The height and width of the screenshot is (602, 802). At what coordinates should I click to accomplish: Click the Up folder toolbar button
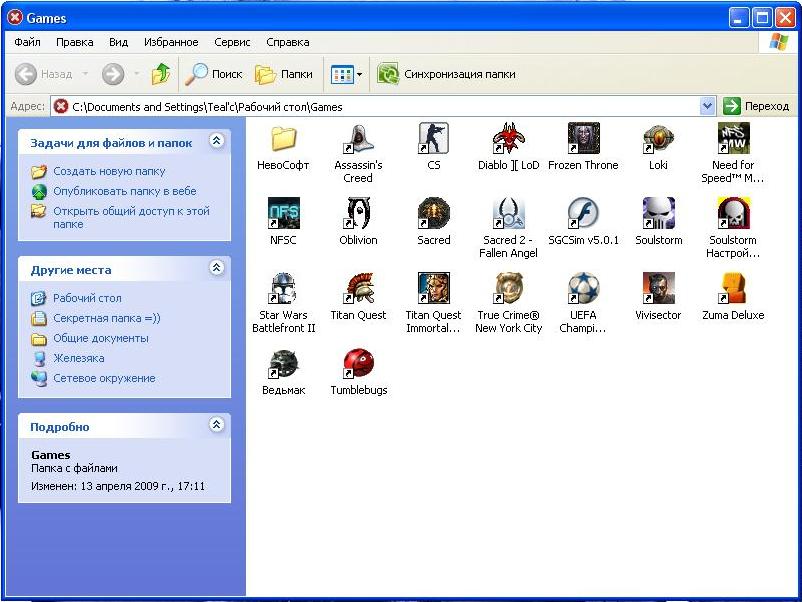(161, 74)
